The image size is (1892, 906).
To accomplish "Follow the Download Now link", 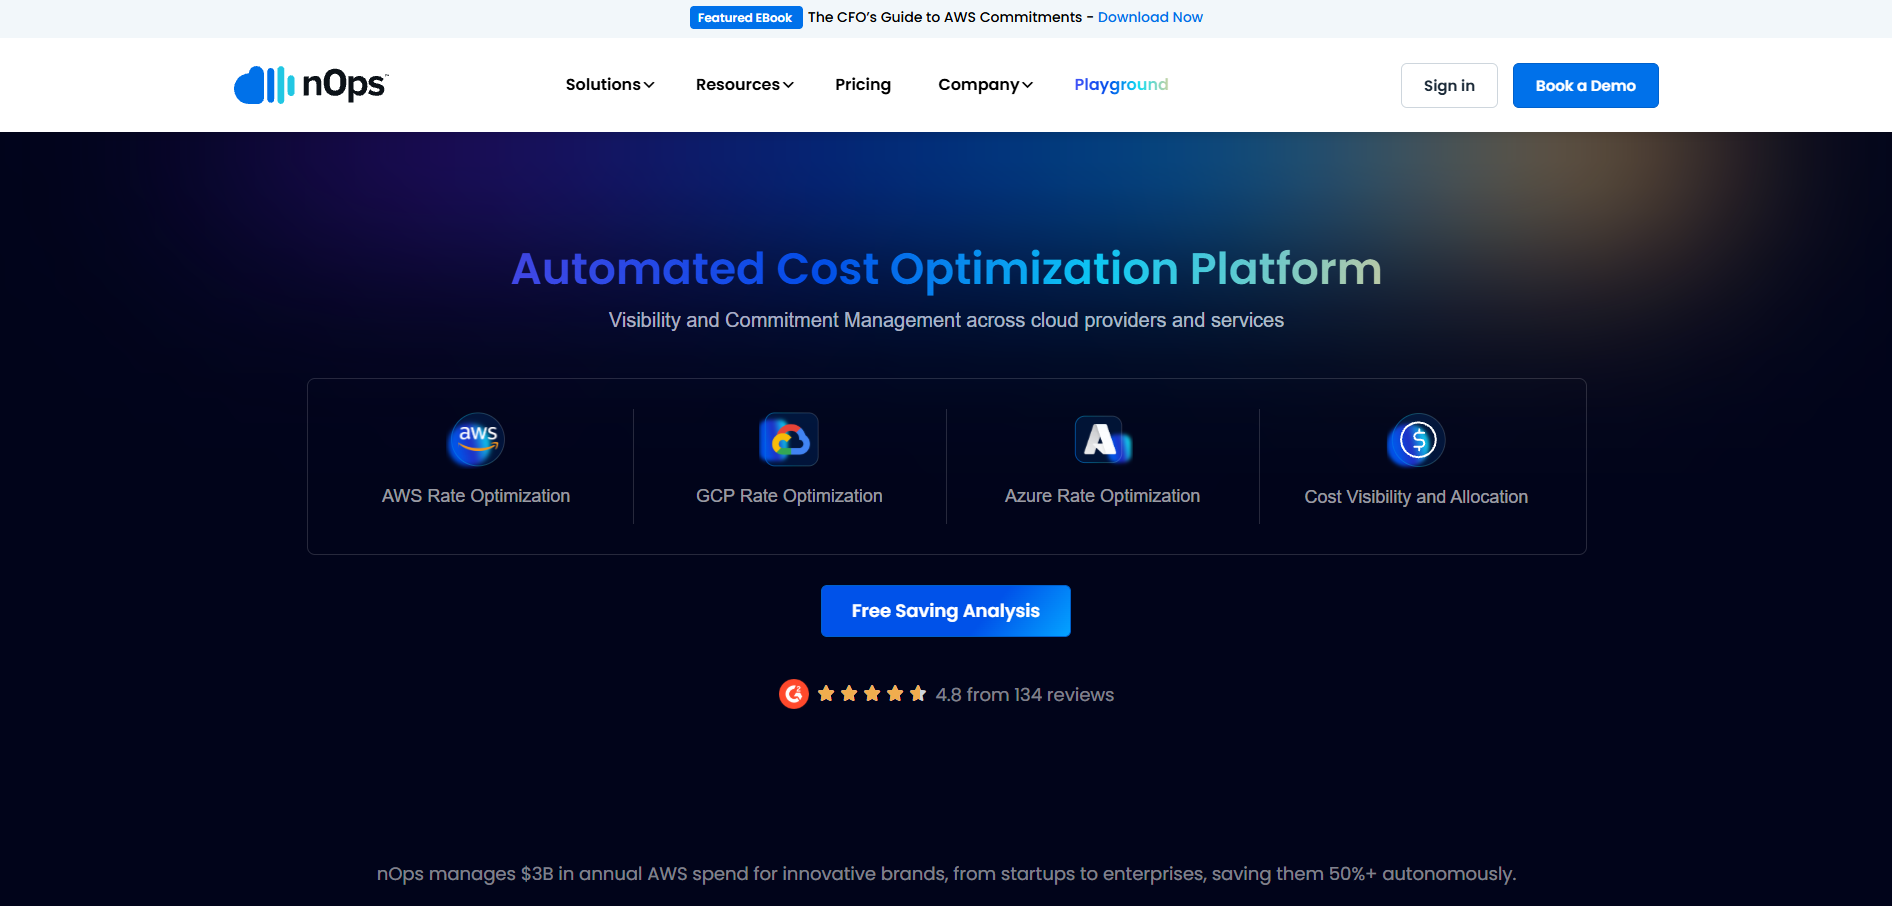I will click(1150, 18).
